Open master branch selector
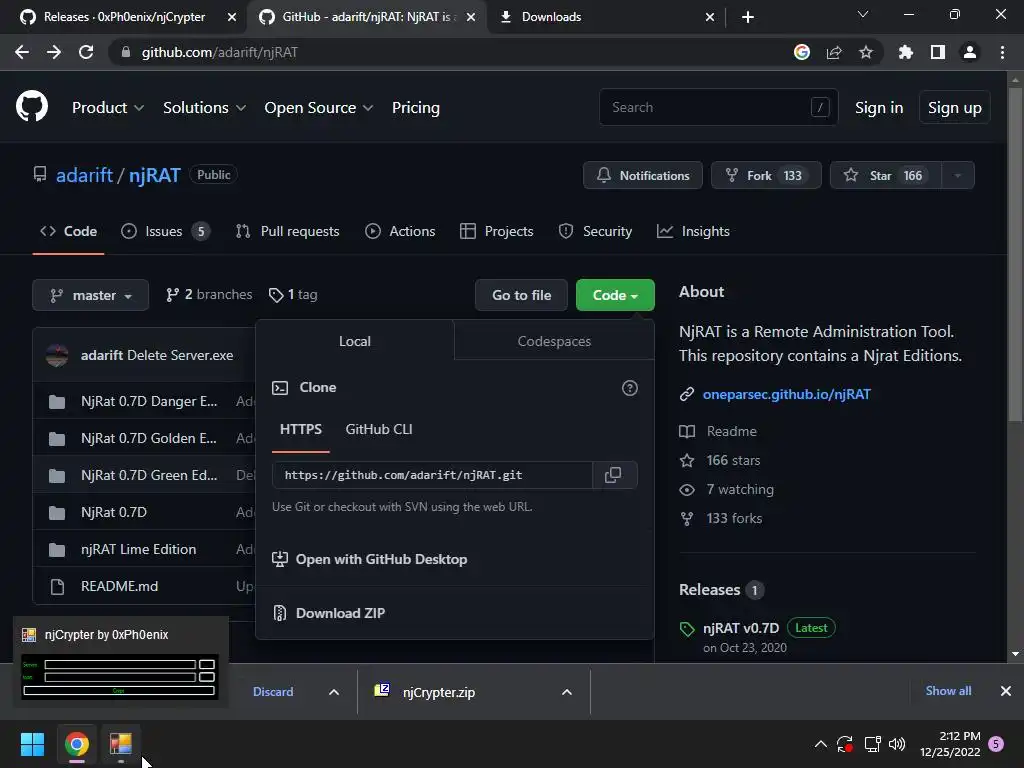Viewport: 1024px width, 768px height. click(x=91, y=295)
